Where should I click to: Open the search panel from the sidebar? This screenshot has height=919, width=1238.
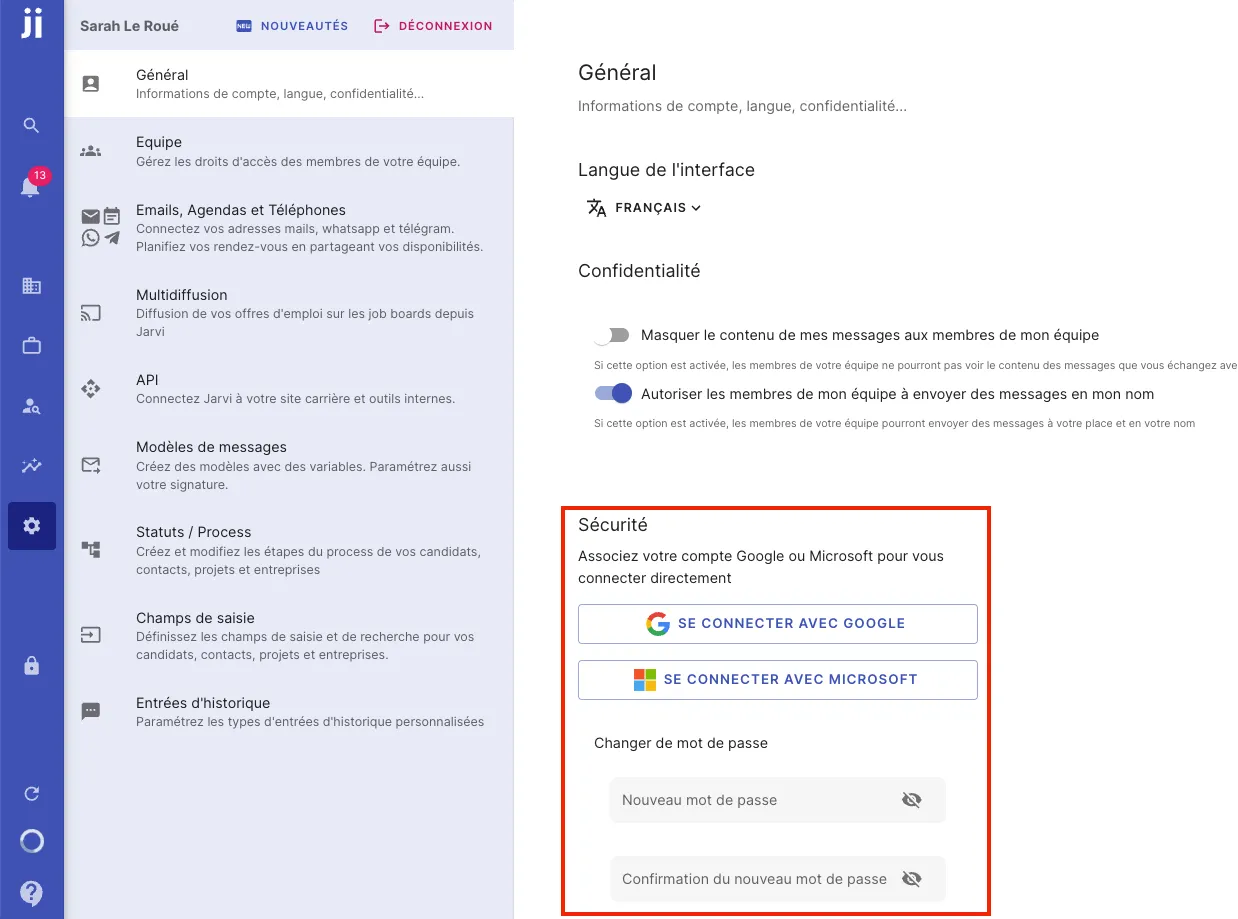click(x=31, y=125)
